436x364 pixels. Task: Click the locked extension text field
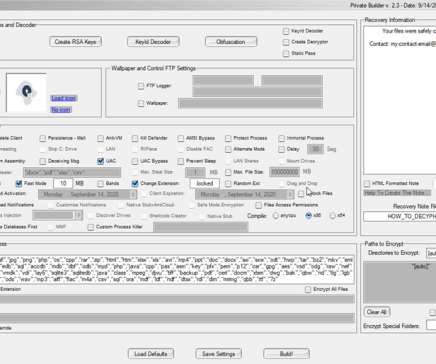pyautogui.click(x=205, y=183)
